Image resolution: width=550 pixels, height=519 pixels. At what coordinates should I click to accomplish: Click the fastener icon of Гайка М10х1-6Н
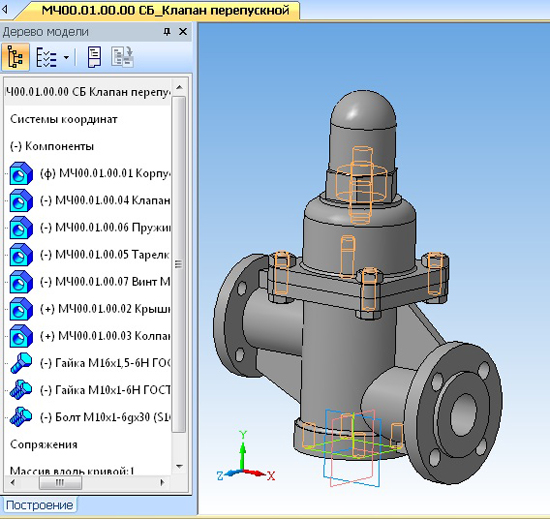21,390
